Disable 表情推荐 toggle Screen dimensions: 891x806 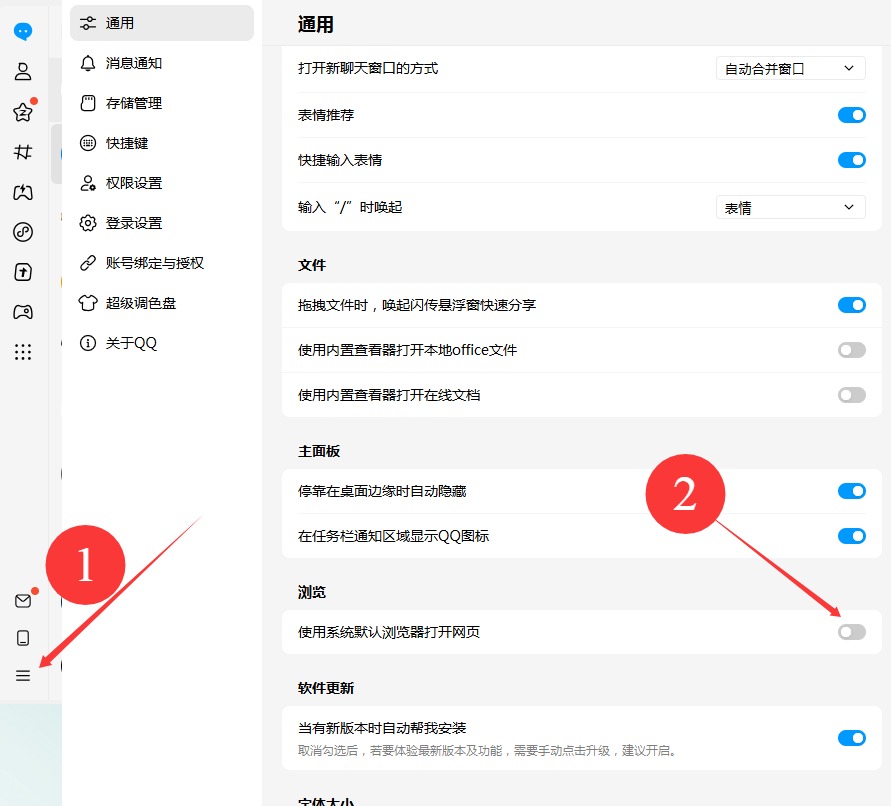click(851, 115)
